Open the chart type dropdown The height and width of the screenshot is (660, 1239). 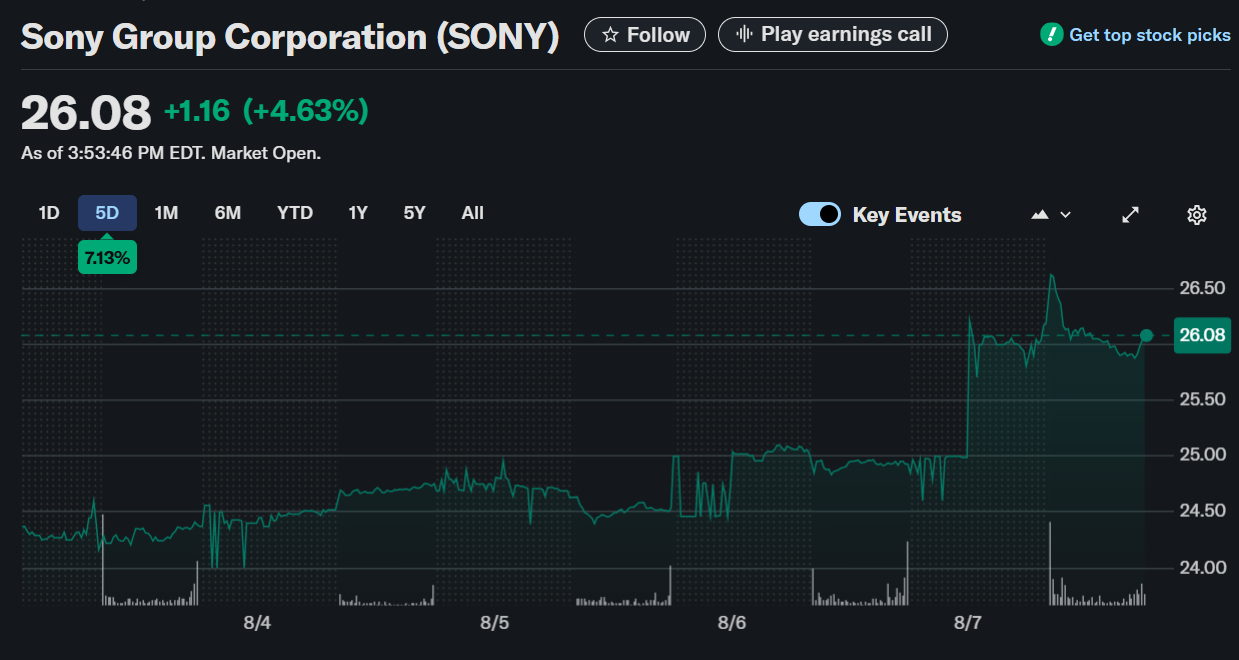click(1051, 214)
